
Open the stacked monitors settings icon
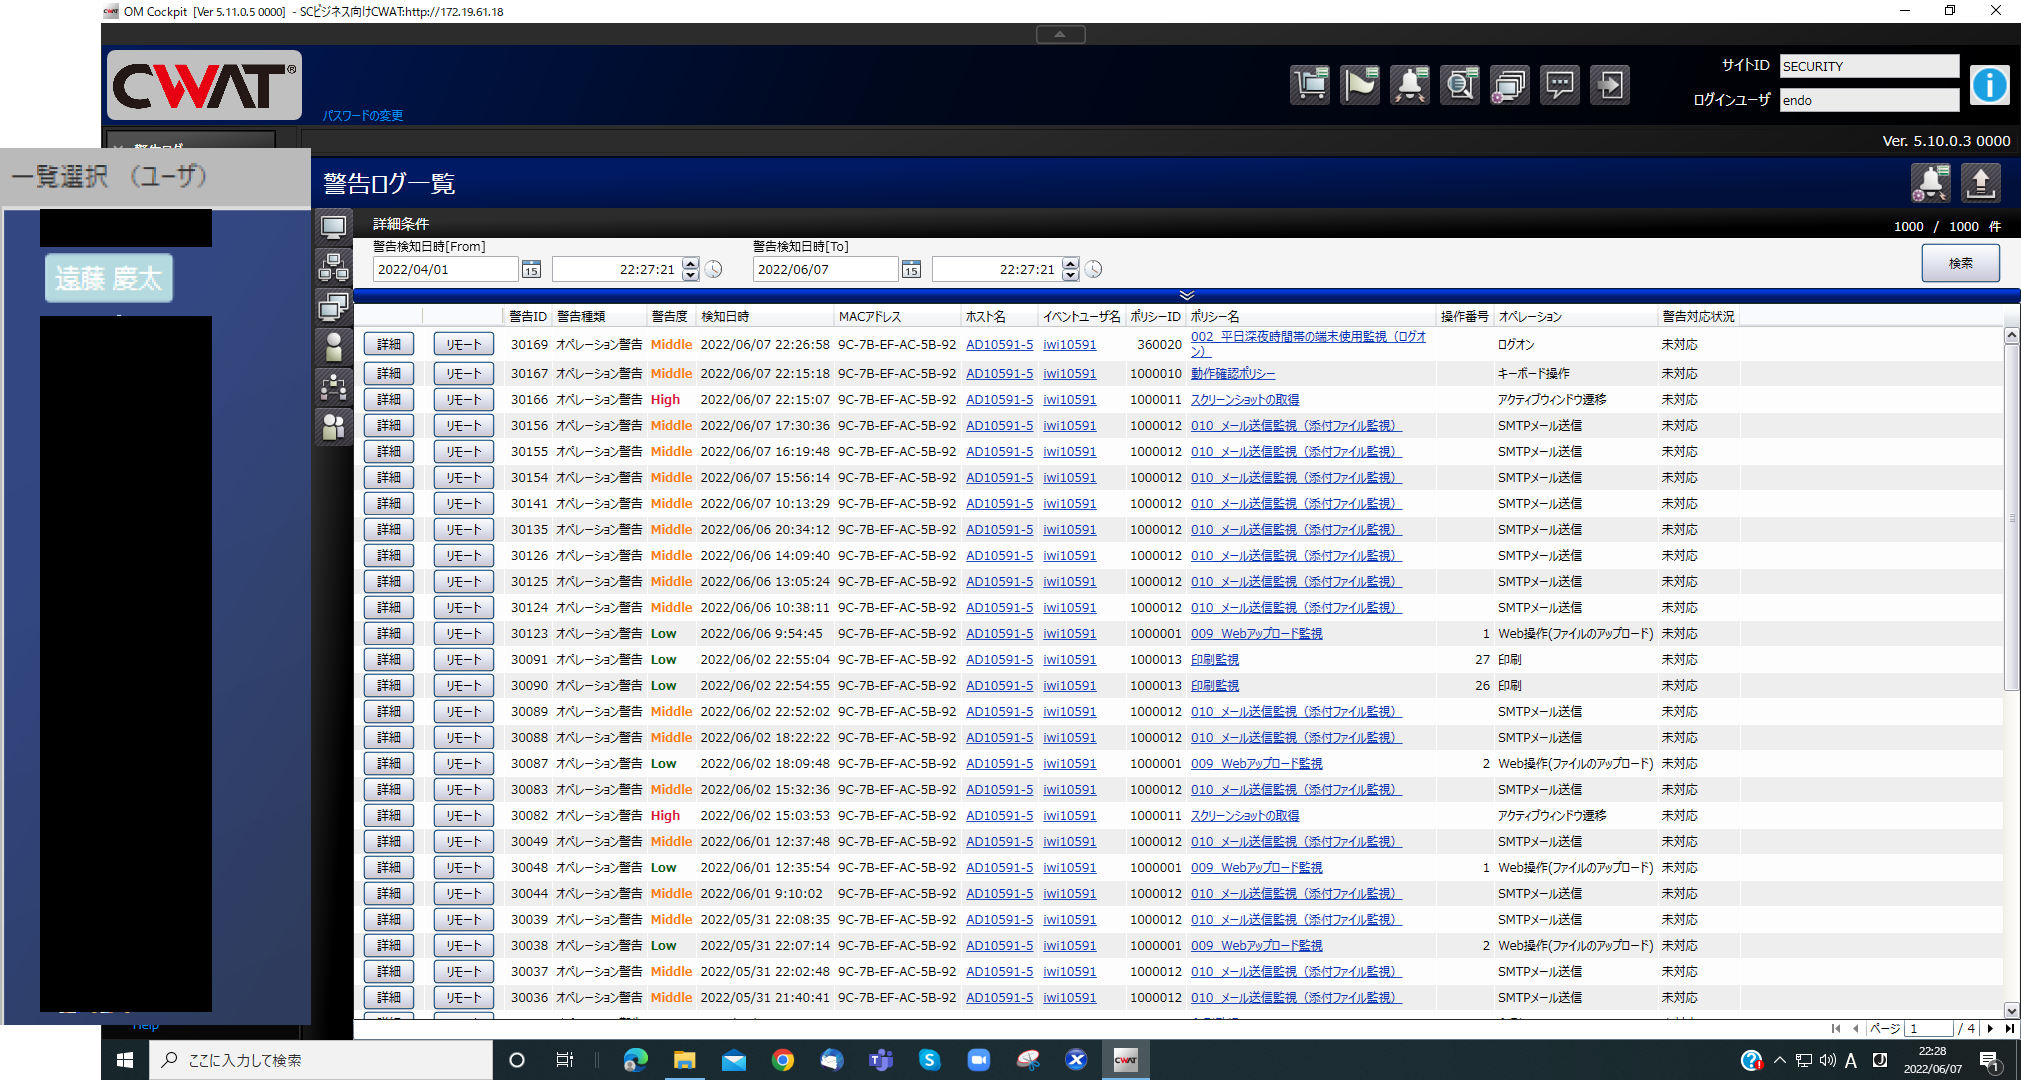tap(1510, 85)
